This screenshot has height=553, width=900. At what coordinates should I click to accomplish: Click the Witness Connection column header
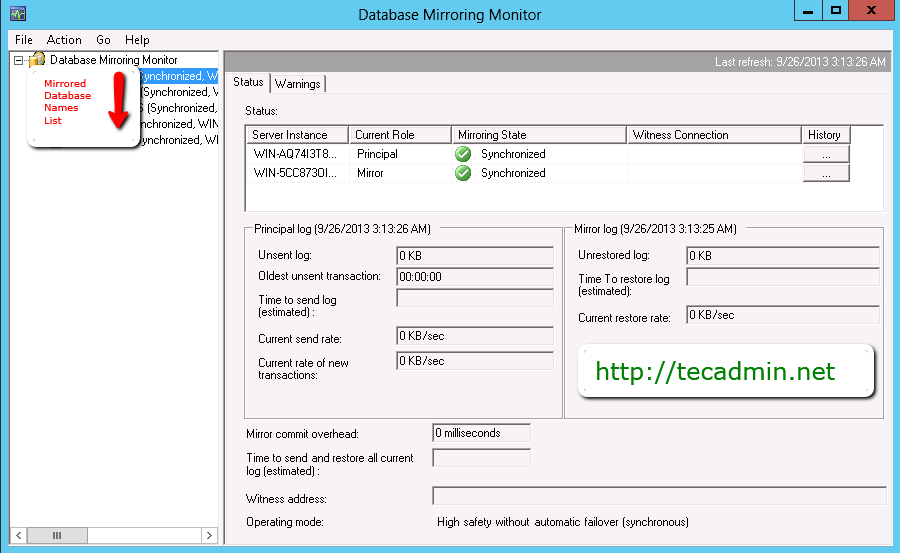(x=713, y=135)
